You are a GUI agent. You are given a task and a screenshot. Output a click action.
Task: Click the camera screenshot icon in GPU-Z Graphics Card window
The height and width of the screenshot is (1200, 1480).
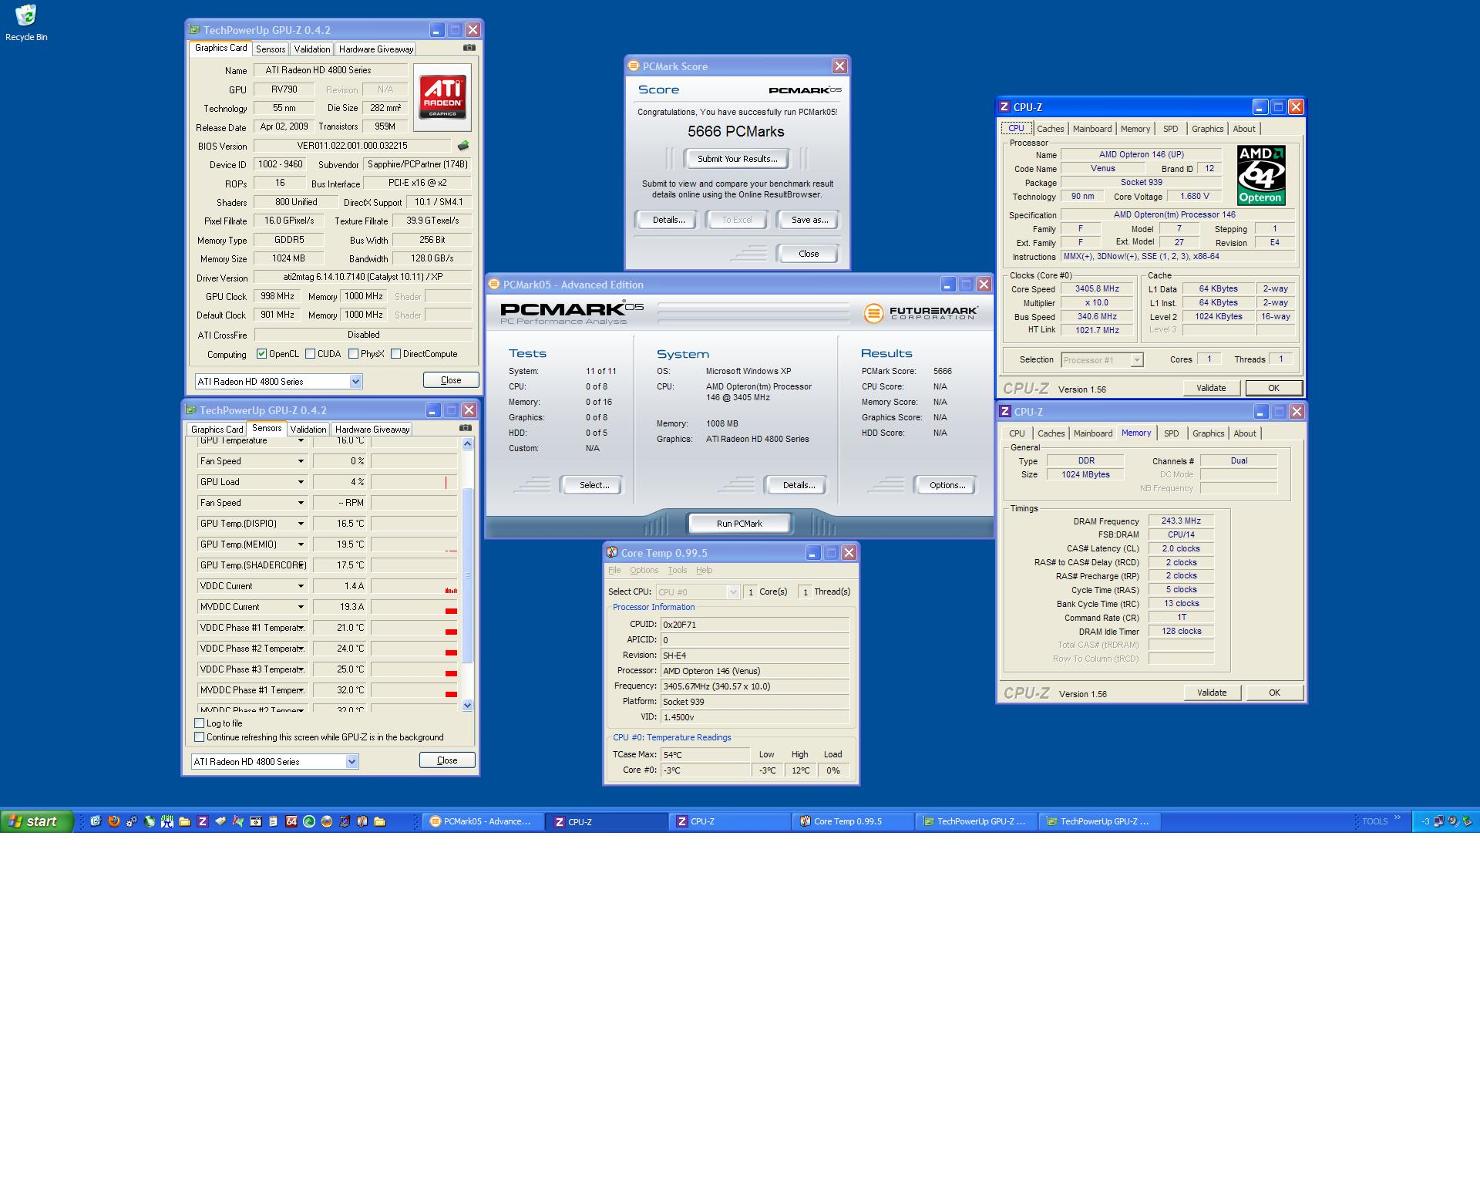coord(469,48)
